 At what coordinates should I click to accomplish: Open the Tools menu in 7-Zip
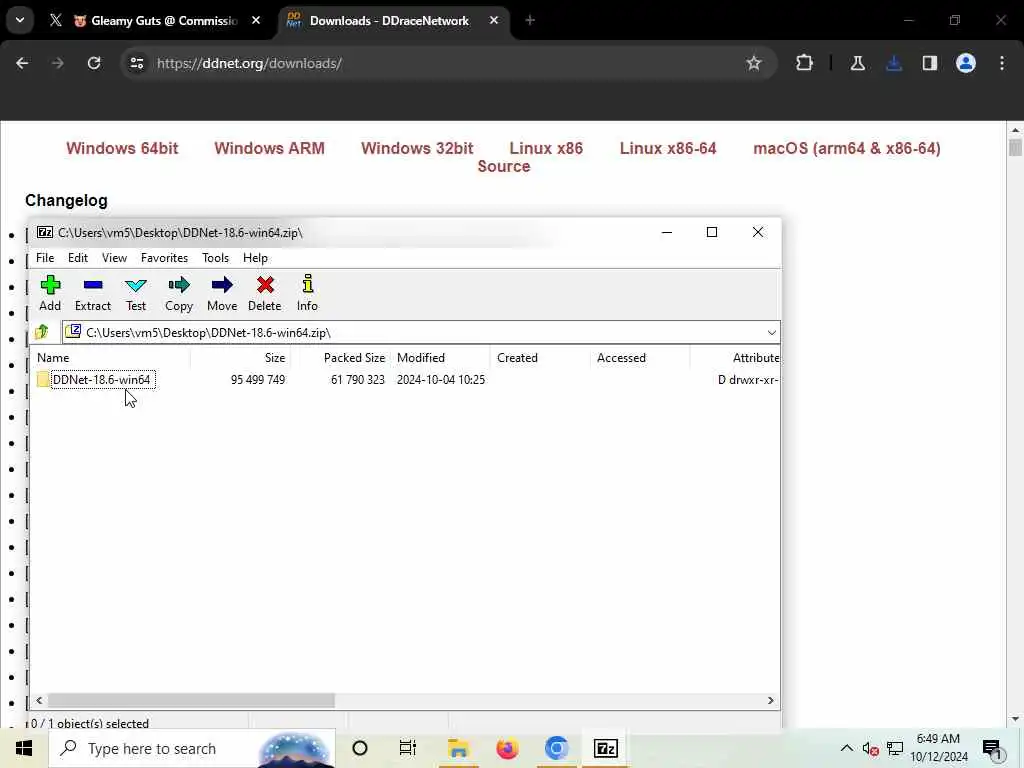point(216,258)
